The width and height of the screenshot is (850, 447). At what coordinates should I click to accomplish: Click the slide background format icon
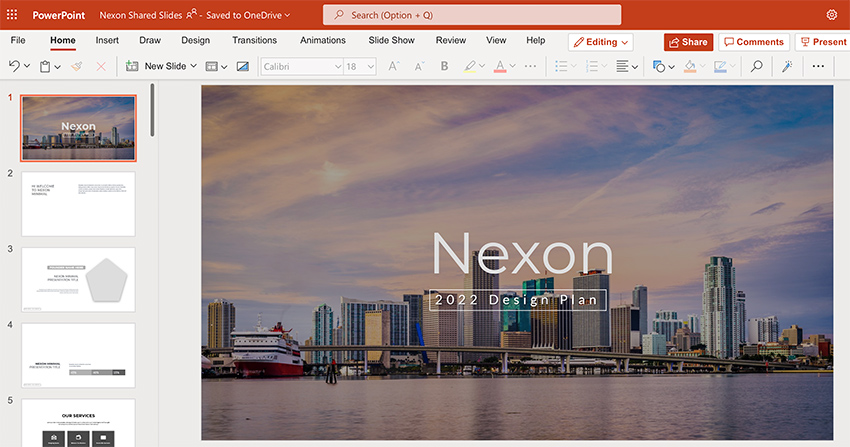(243, 66)
